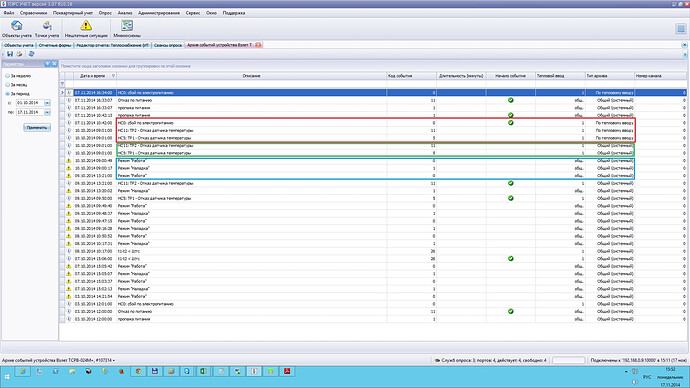The image size is (690, 388).
Task: Select the За период radio option
Action: (7, 94)
